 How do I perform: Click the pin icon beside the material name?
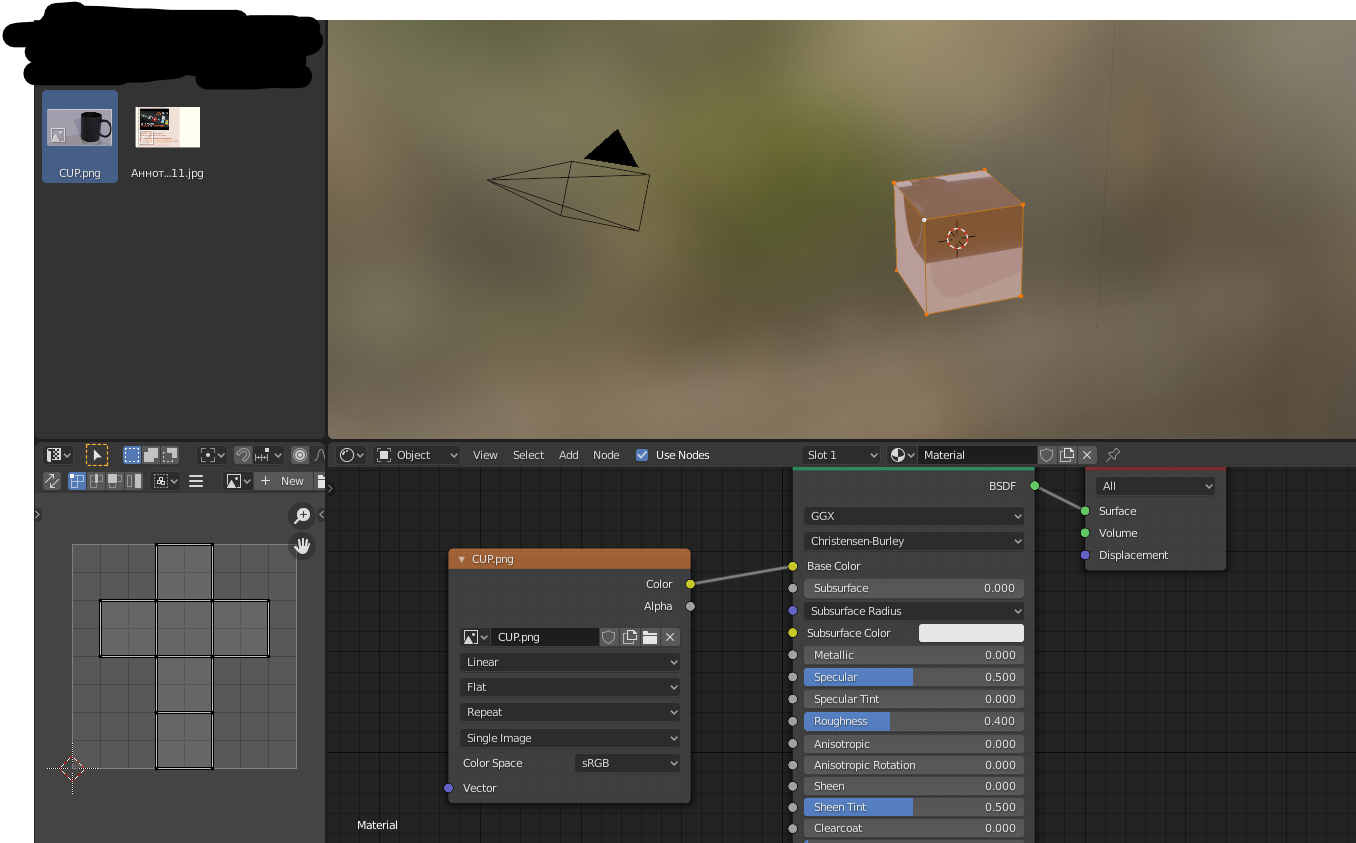(x=1113, y=455)
